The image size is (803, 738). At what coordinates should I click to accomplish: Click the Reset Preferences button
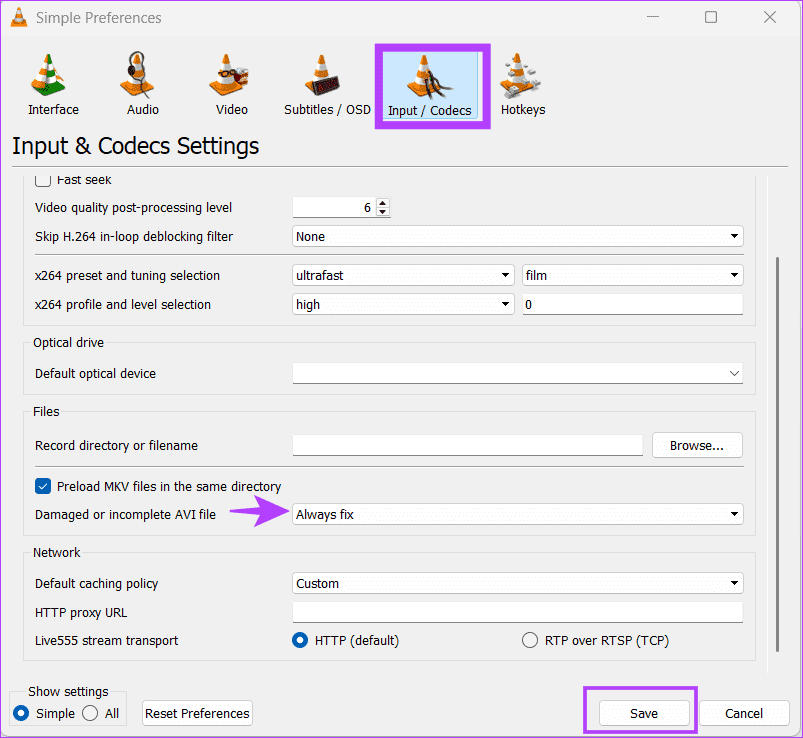197,713
